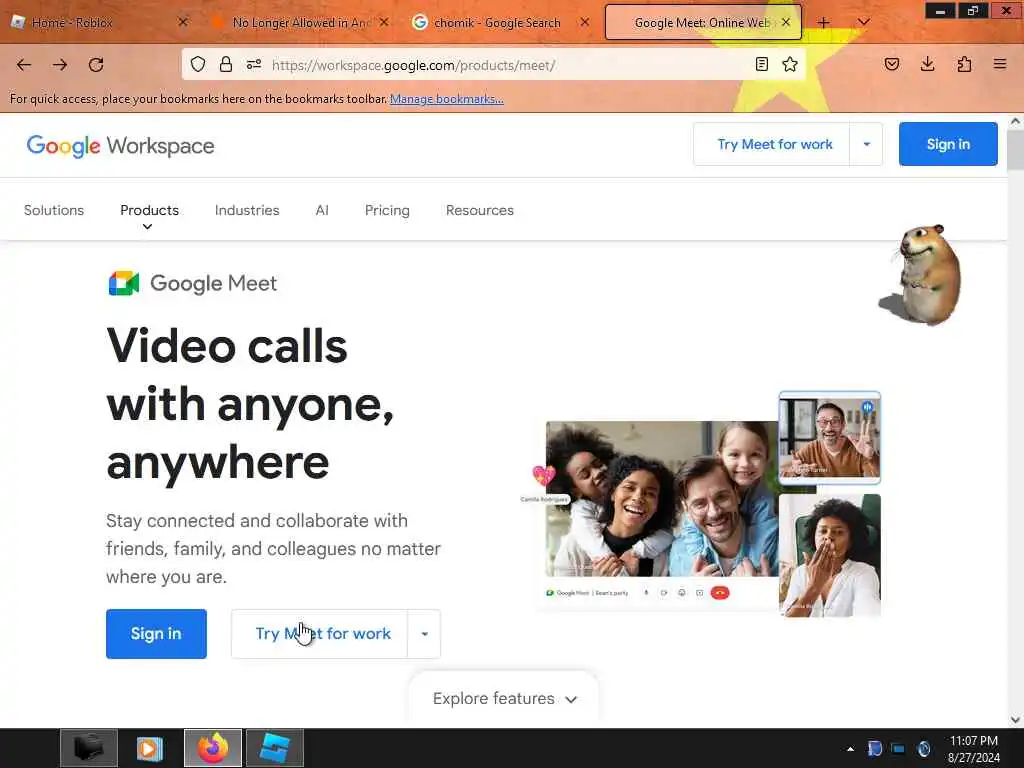Open the media player taskbar icon
This screenshot has width=1024, height=768.
(x=150, y=748)
